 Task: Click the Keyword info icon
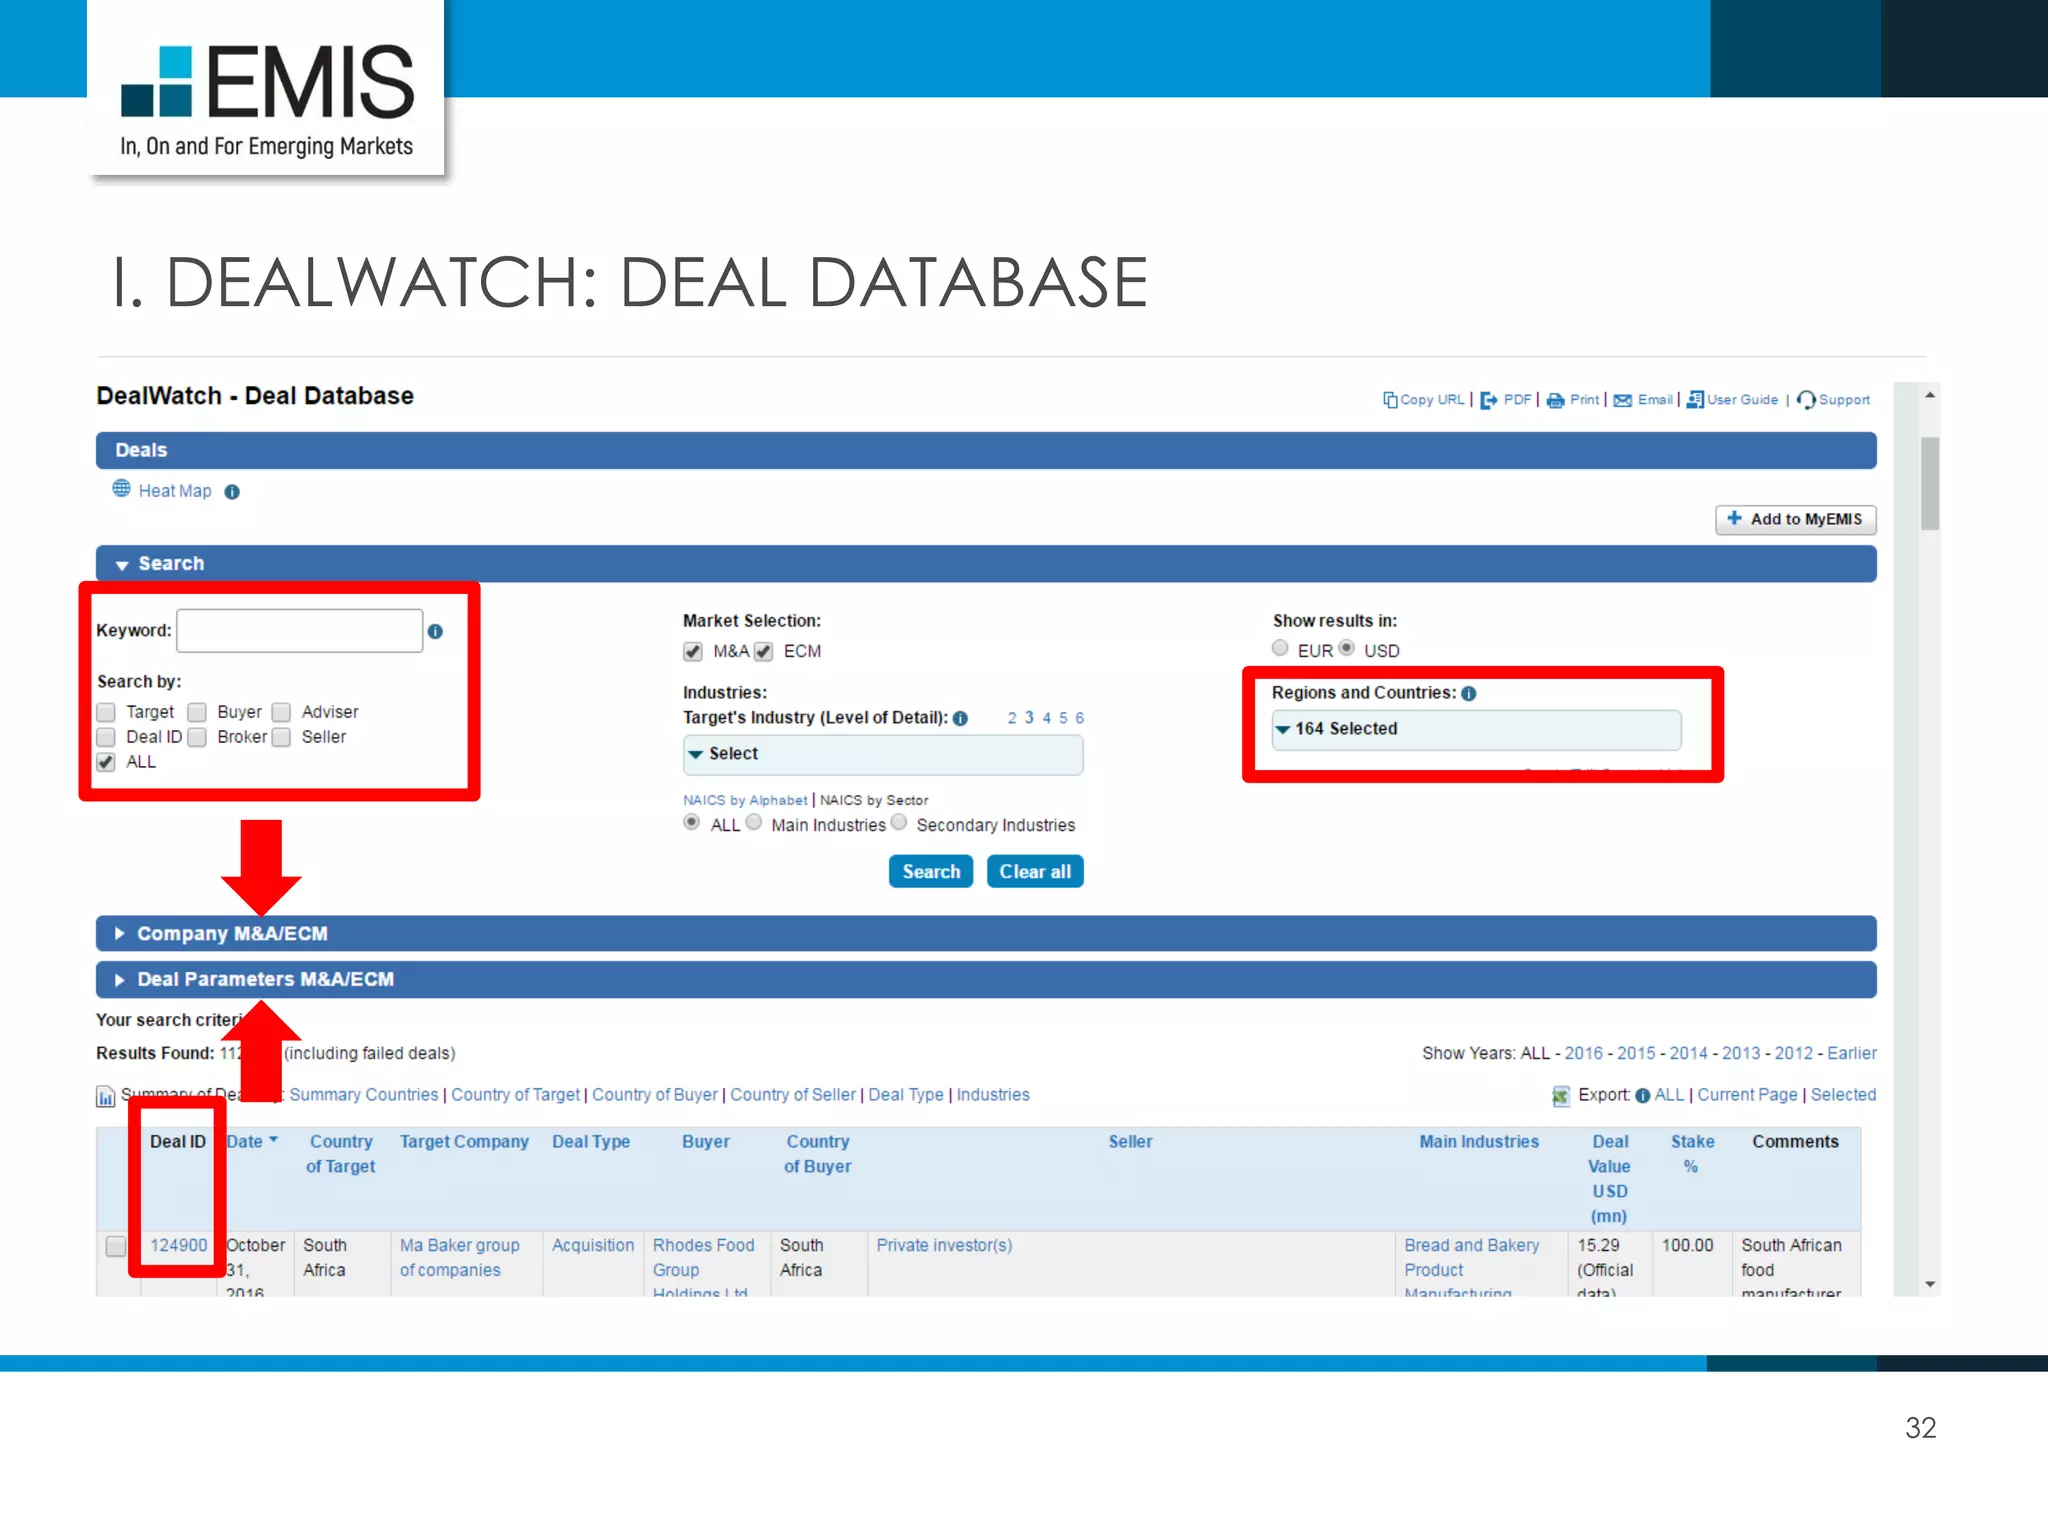[x=435, y=631]
